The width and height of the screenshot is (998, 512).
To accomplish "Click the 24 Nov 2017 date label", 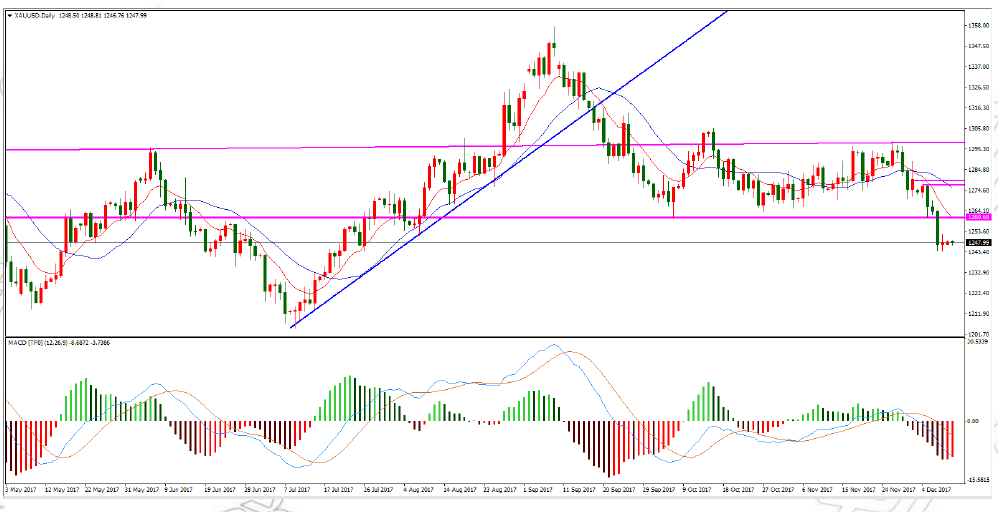I will (x=897, y=490).
